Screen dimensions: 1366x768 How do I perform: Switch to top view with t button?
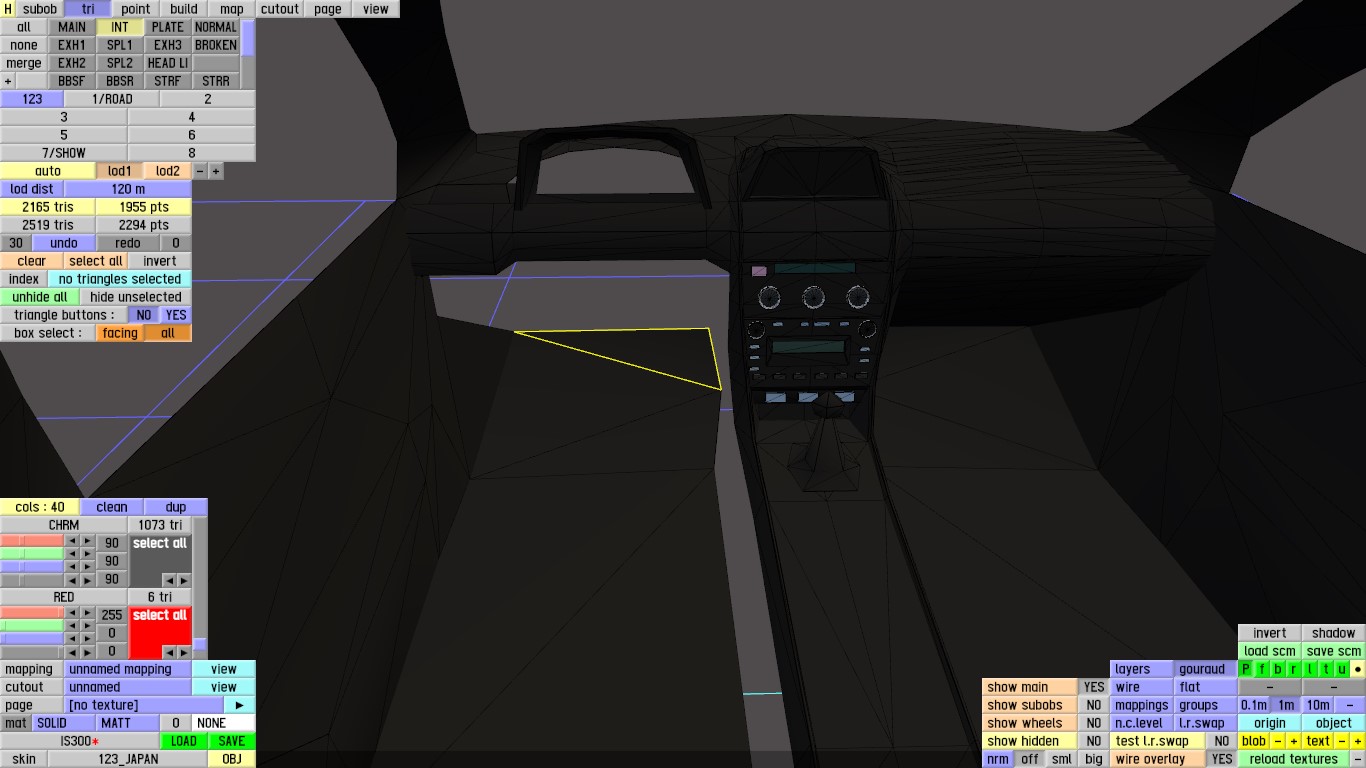point(1326,669)
